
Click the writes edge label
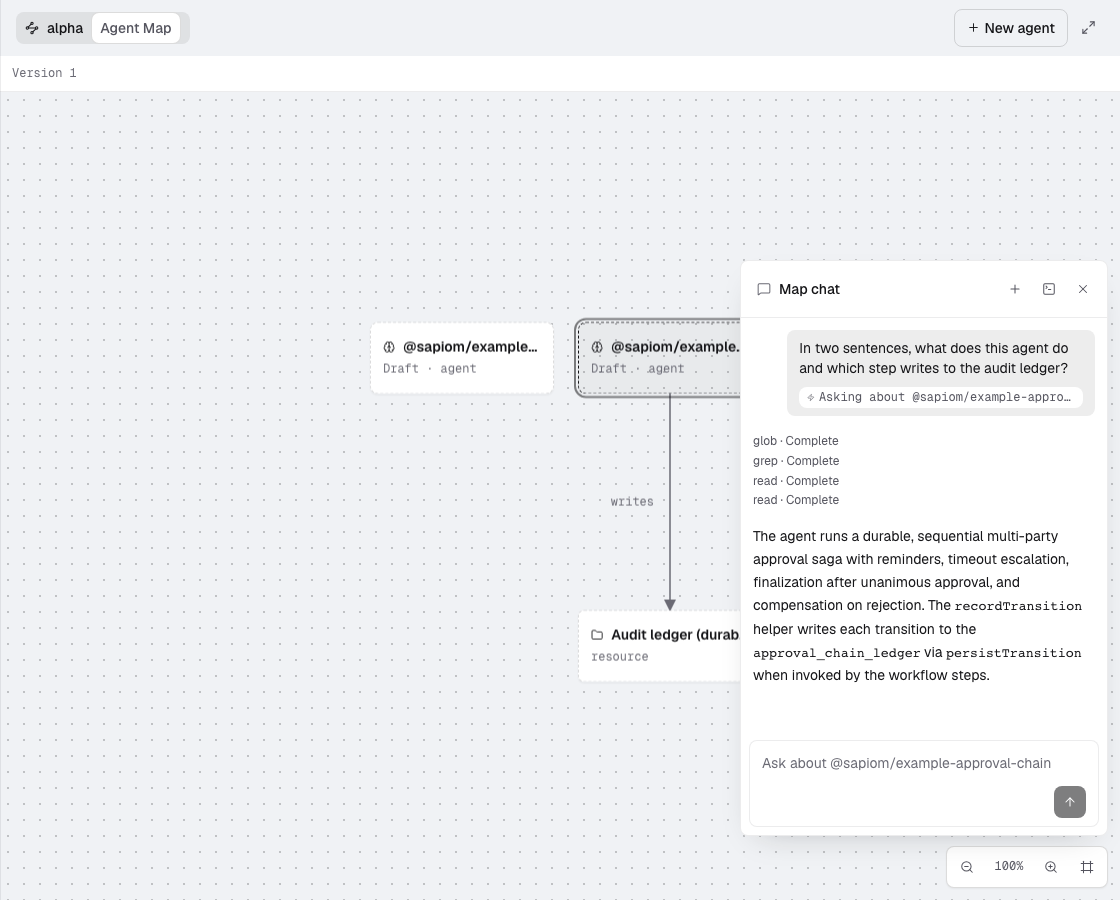point(632,501)
